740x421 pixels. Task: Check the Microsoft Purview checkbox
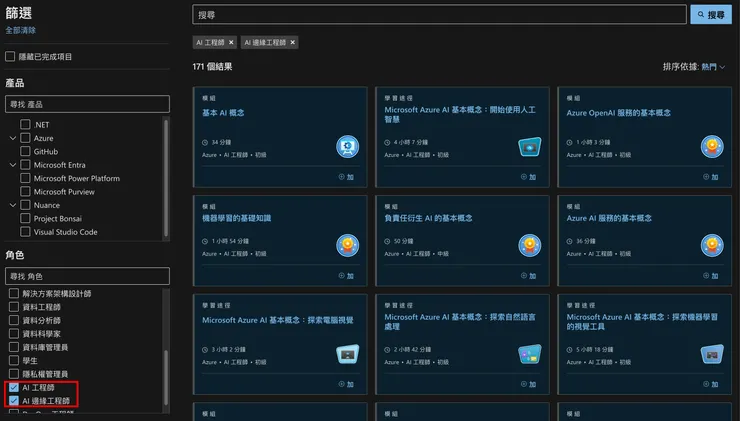(x=25, y=192)
